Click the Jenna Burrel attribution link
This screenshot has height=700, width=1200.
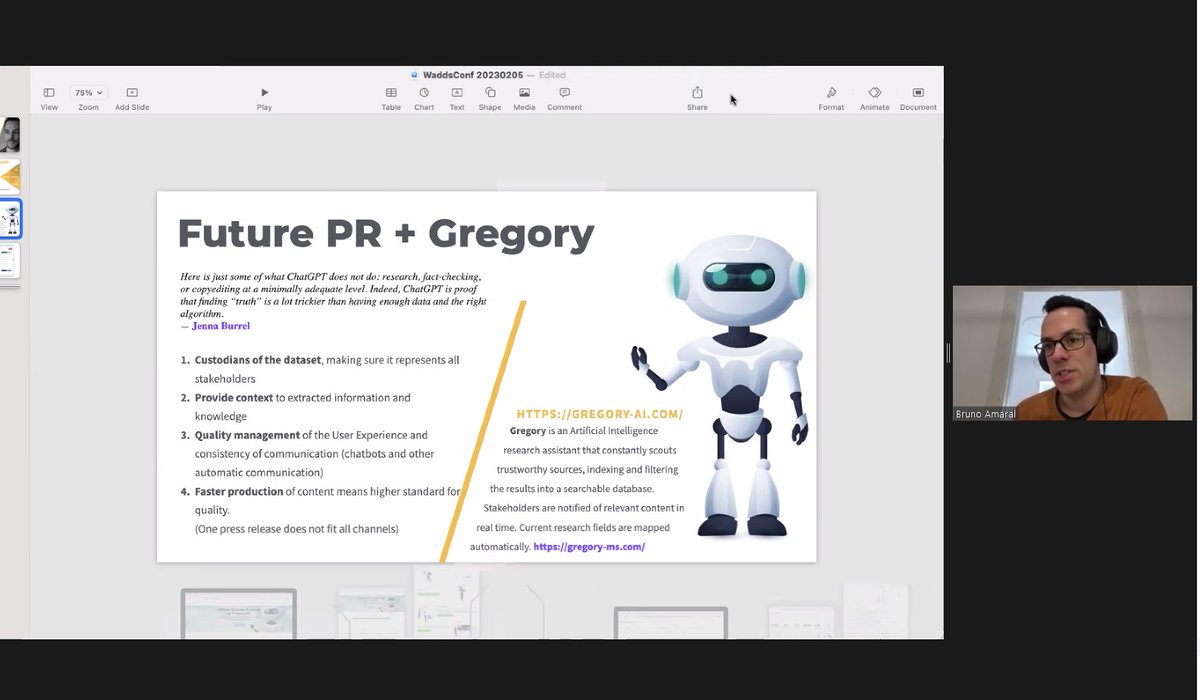tap(221, 326)
